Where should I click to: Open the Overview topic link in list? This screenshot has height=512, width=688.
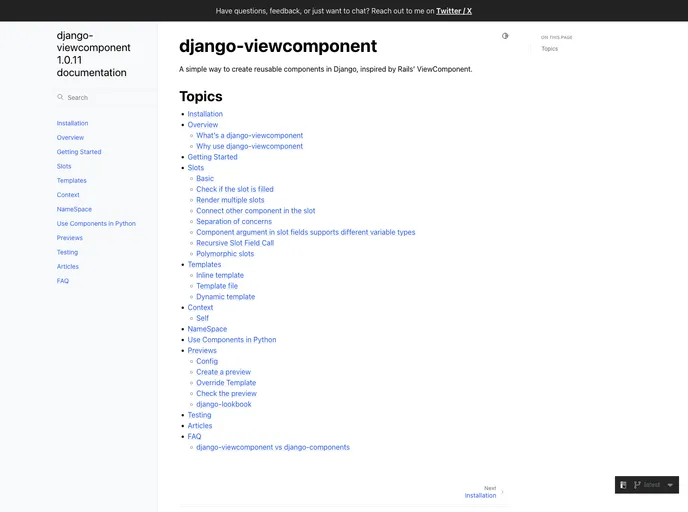(203, 125)
